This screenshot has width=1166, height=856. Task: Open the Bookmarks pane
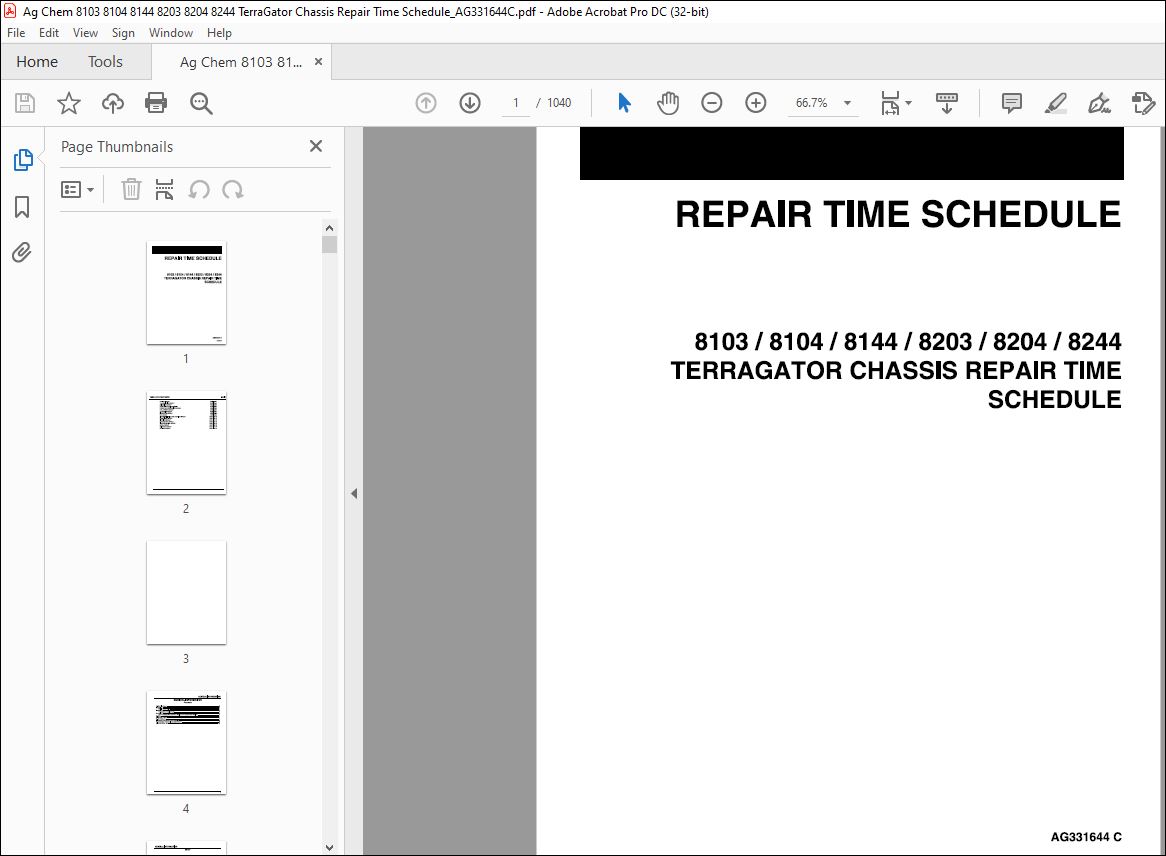click(x=22, y=207)
